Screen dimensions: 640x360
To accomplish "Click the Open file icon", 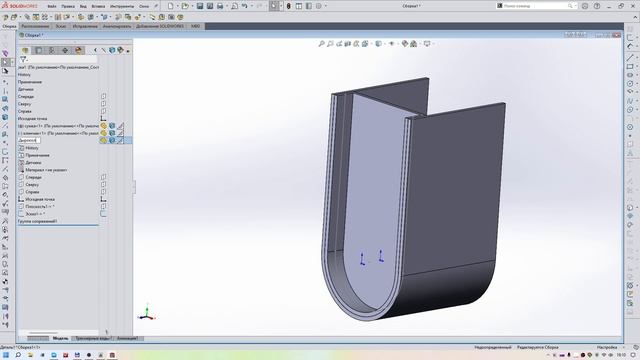I will coord(185,6).
